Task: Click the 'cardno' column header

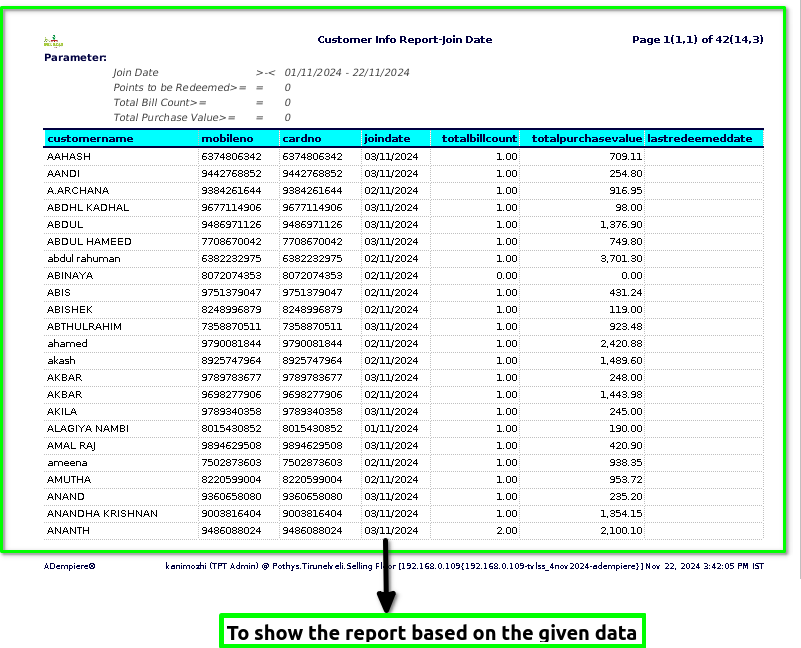Action: click(x=302, y=138)
